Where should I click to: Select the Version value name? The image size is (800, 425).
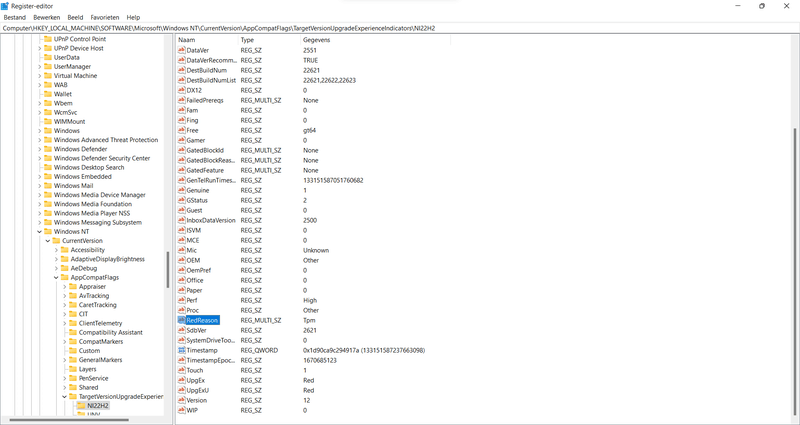196,400
